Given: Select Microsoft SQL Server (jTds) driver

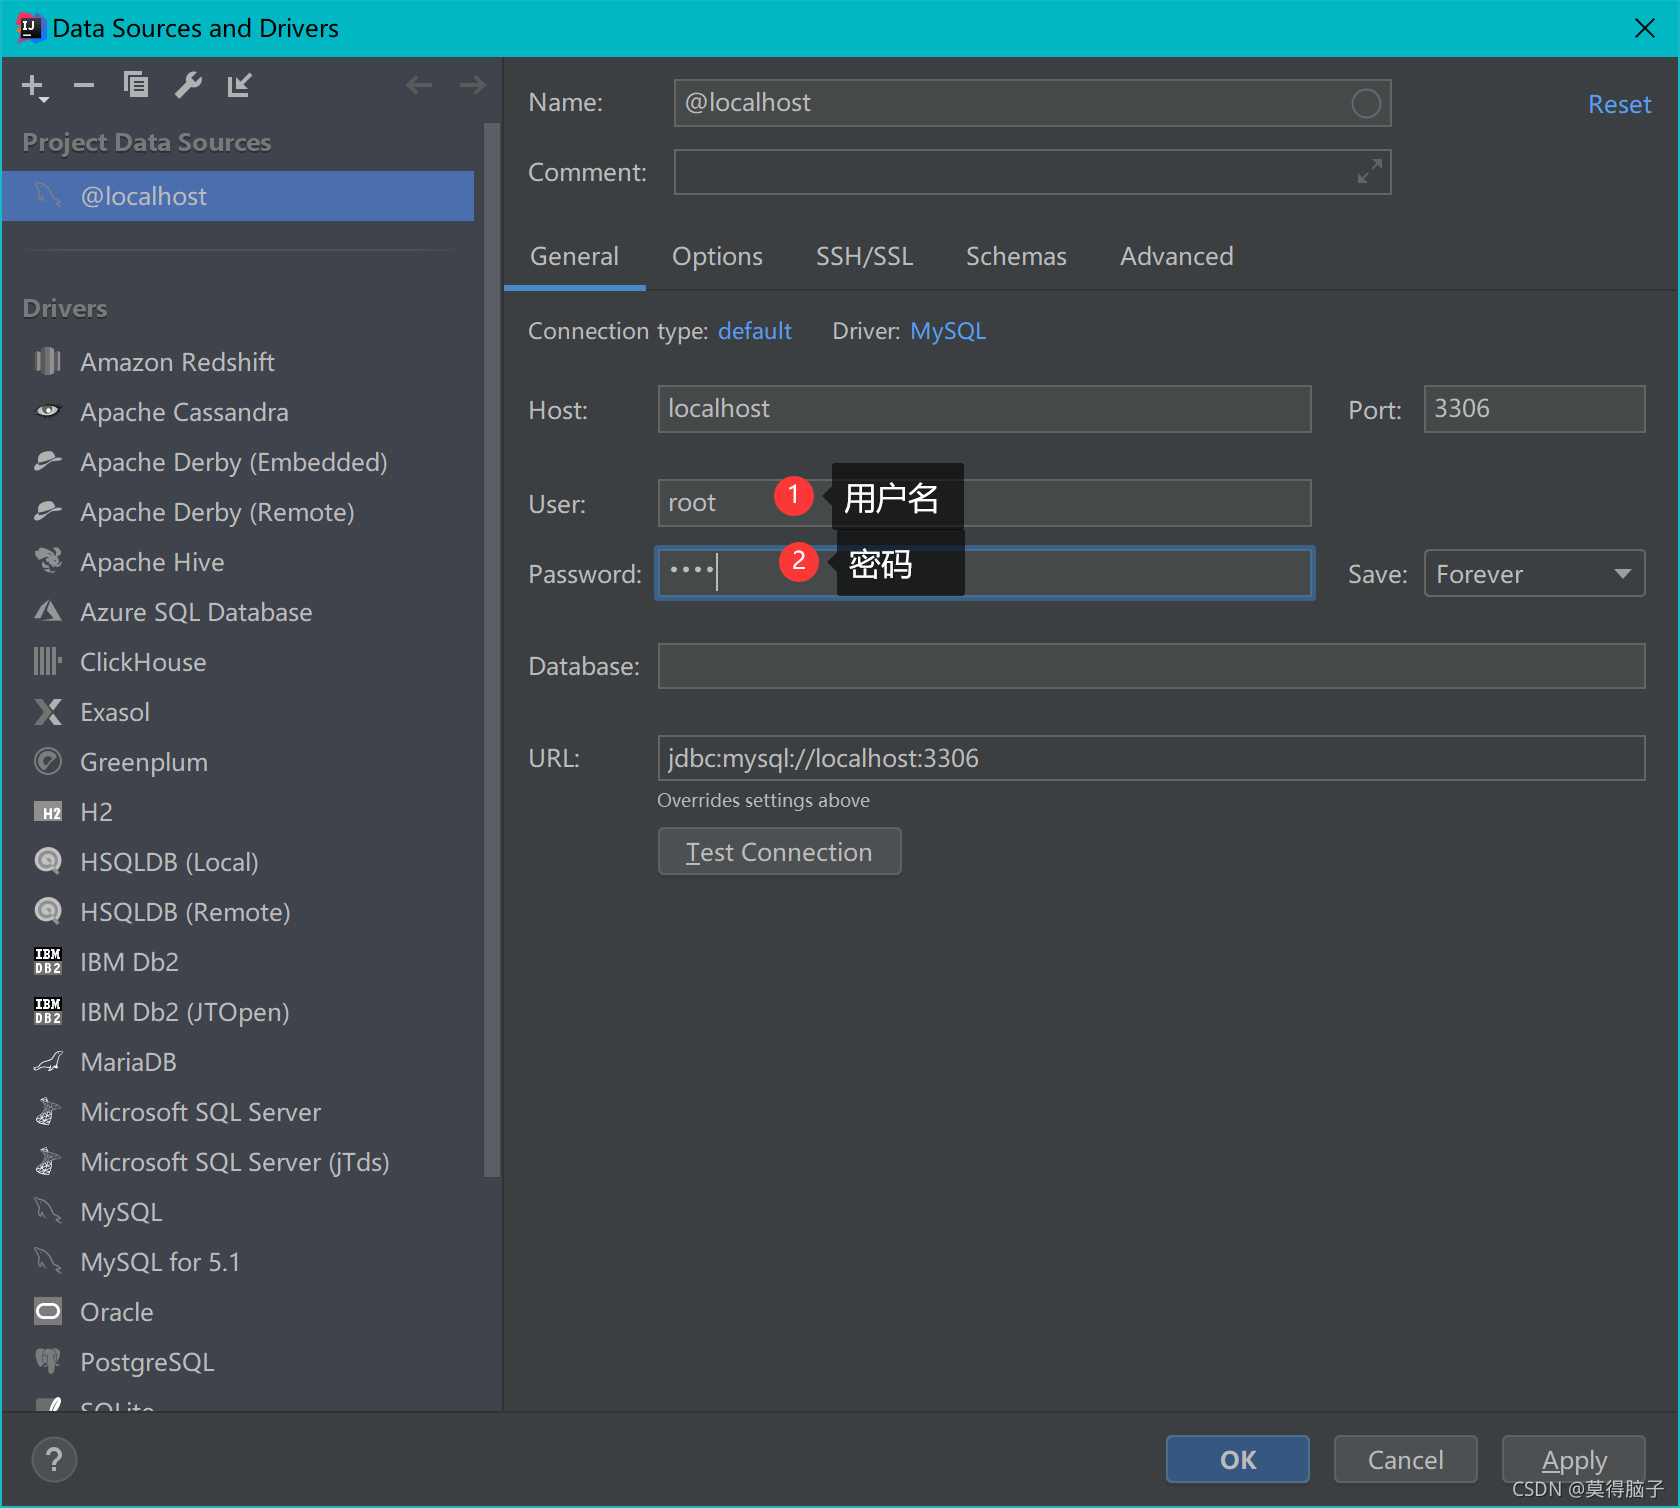Looking at the screenshot, I should (x=238, y=1162).
